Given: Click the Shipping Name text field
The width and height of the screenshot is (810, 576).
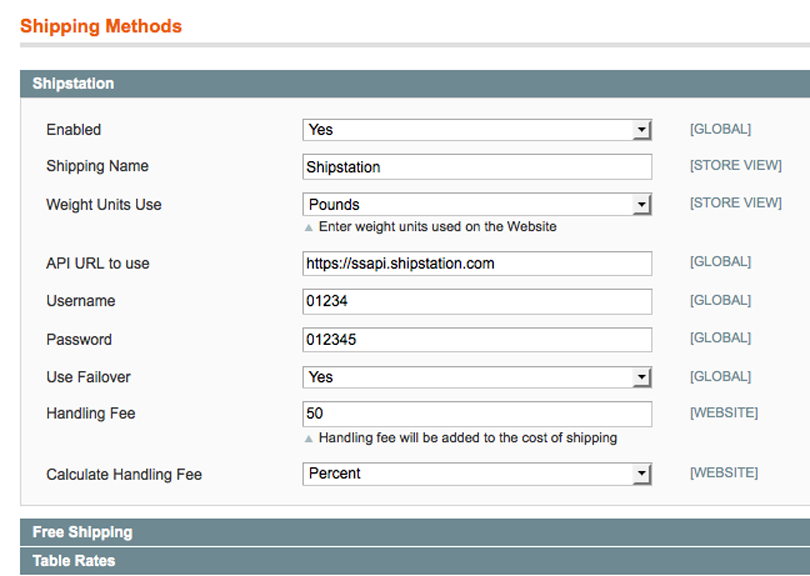Looking at the screenshot, I should point(477,167).
